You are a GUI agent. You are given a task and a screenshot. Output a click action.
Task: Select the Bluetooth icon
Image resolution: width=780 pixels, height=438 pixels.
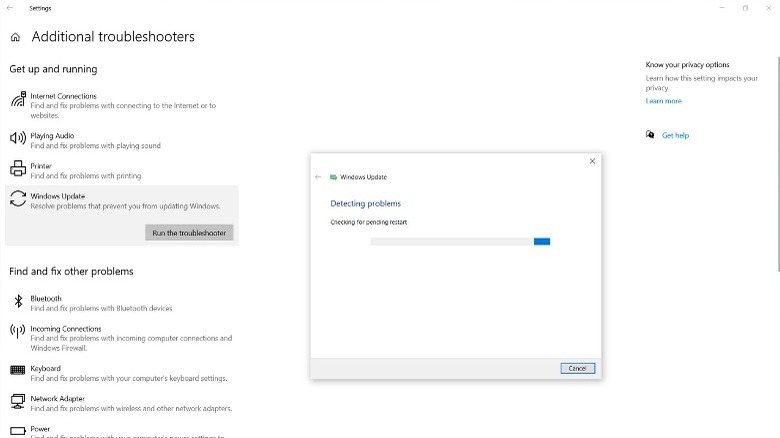[x=18, y=302]
